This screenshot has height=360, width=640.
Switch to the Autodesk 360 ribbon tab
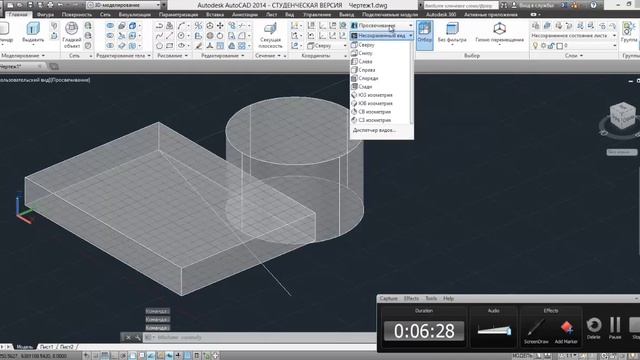click(441, 14)
